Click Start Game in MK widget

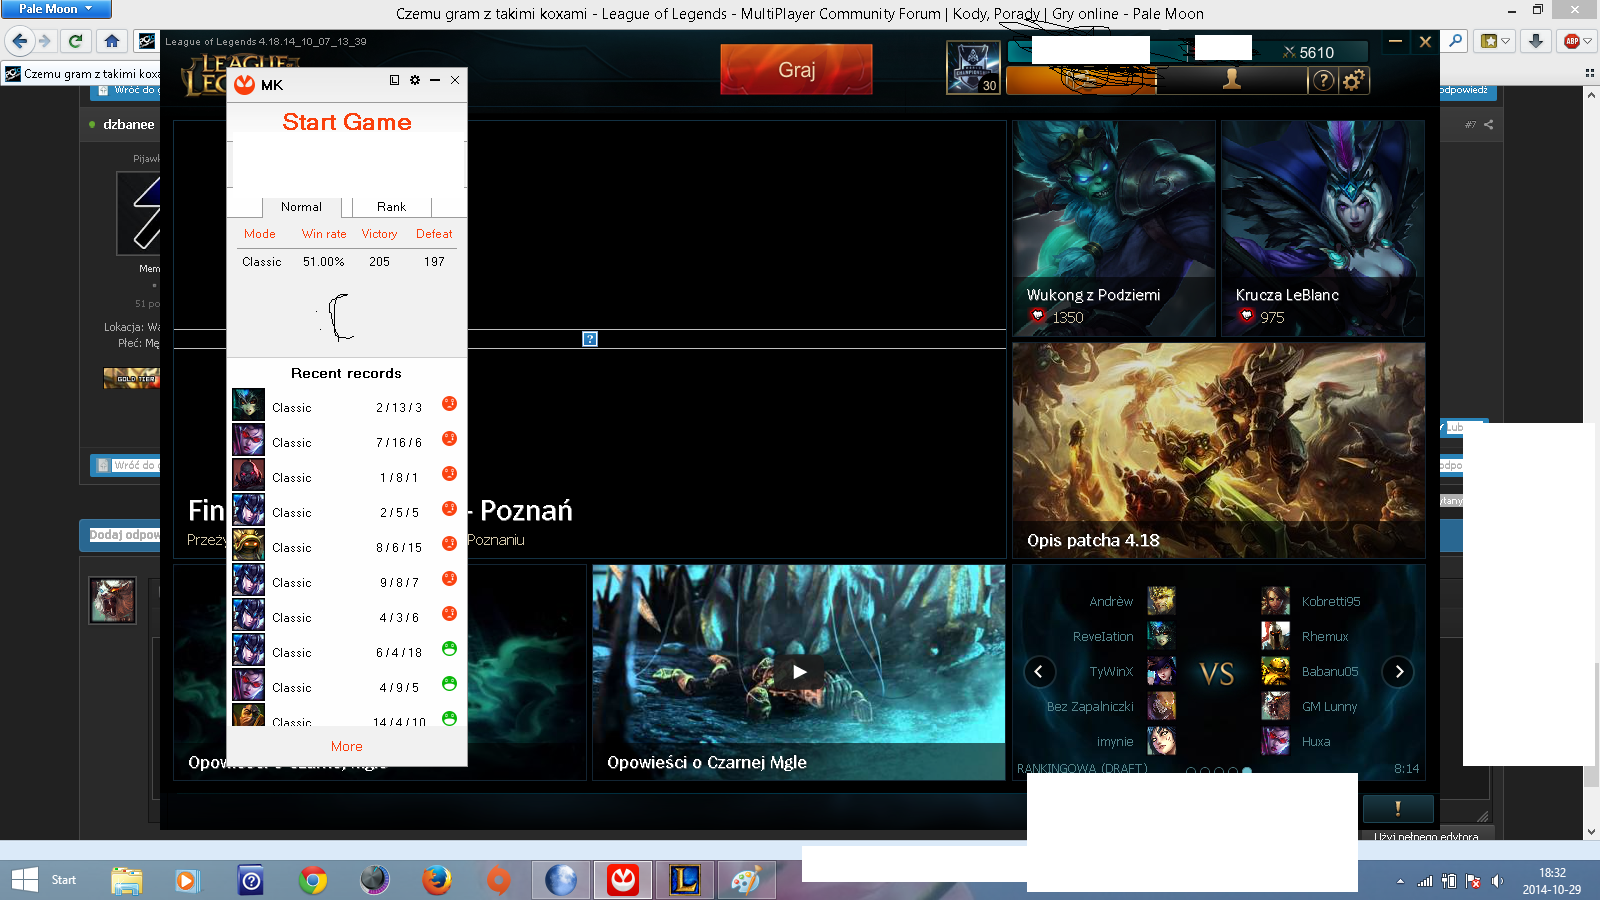pos(347,122)
